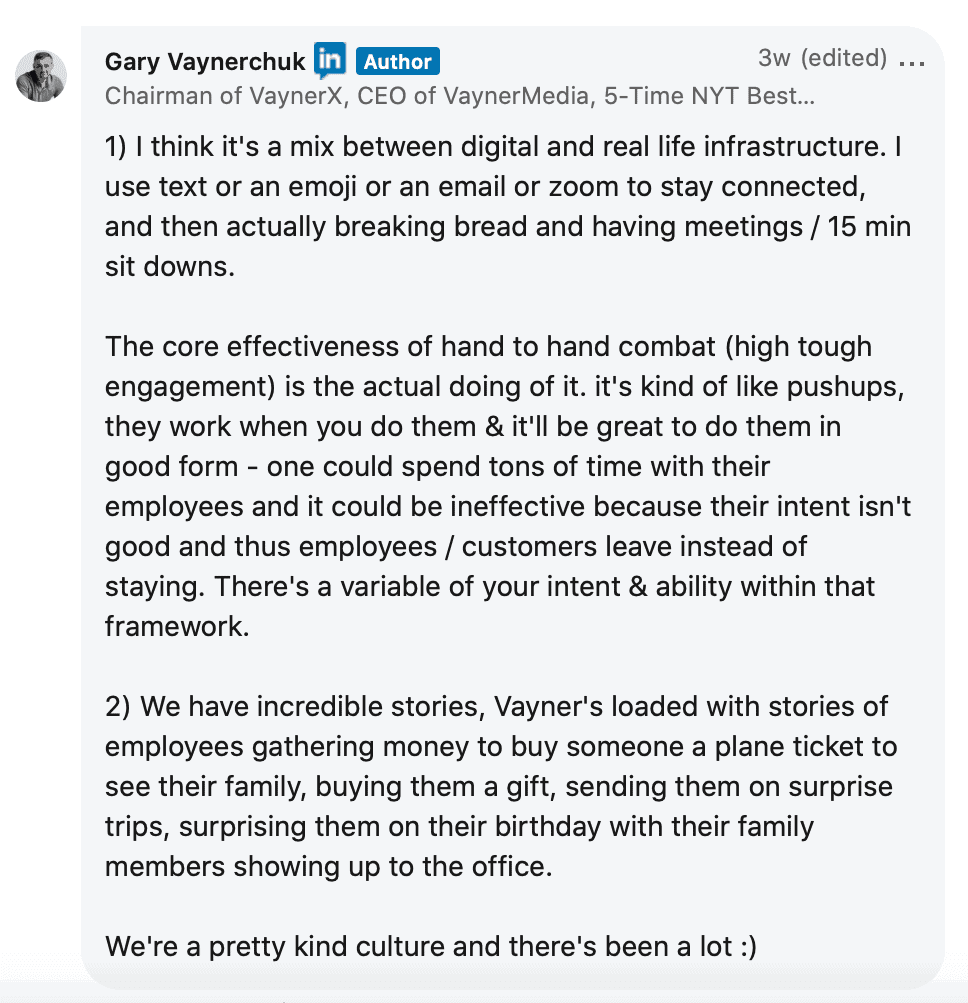Click the ':)' smiley at the comment's end
Image resolution: width=968 pixels, height=1003 pixels.
click(748, 947)
